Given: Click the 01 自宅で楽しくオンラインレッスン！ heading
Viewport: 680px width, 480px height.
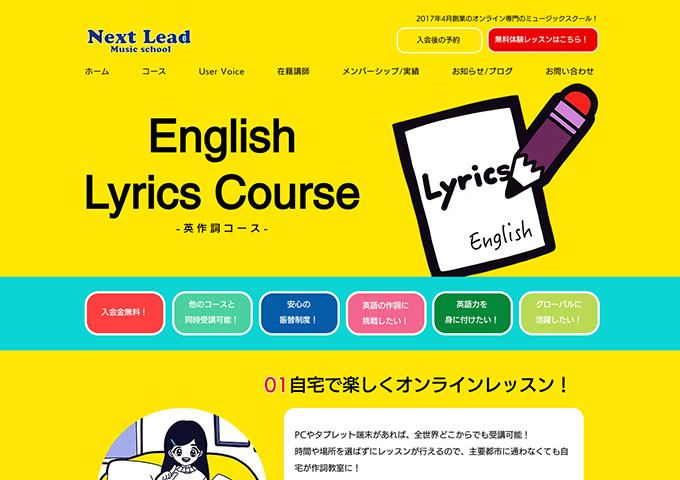Looking at the screenshot, I should 416,385.
